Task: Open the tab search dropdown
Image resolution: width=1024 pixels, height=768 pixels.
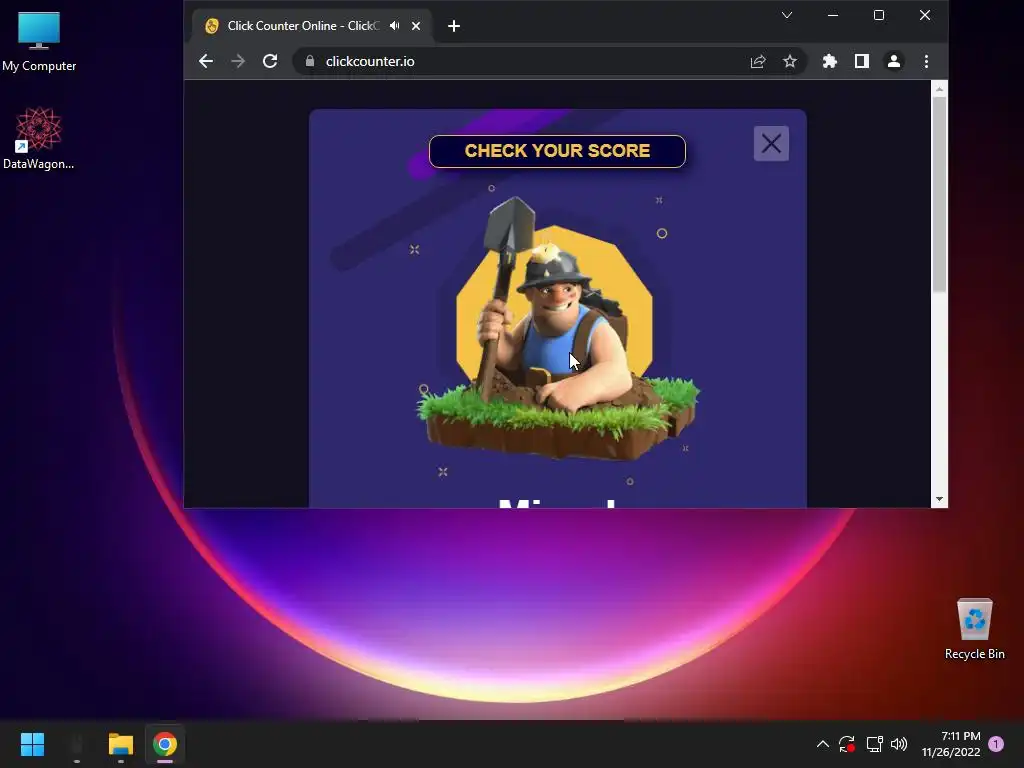Action: tap(787, 15)
